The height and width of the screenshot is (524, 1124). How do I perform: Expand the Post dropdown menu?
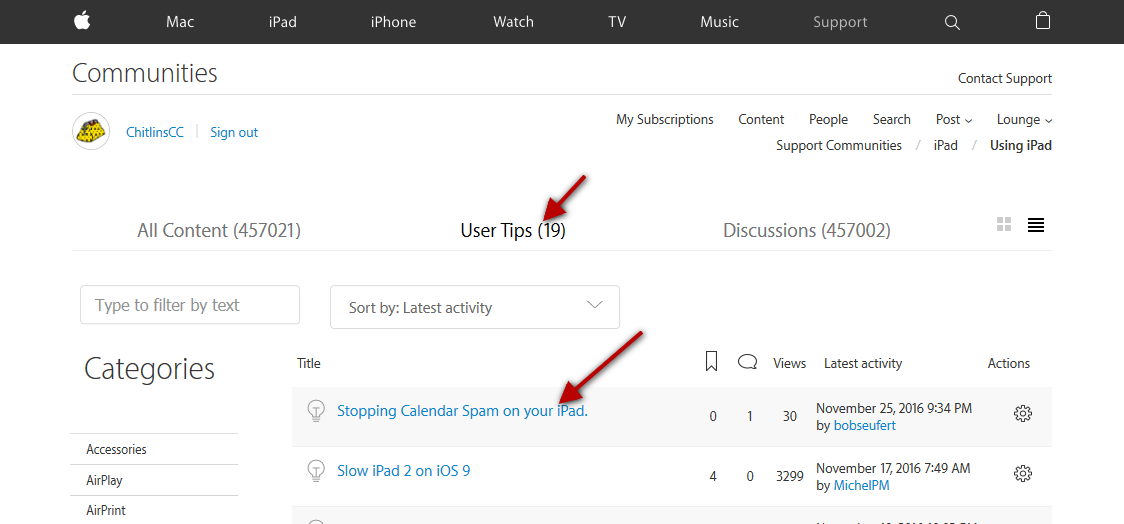click(x=954, y=120)
